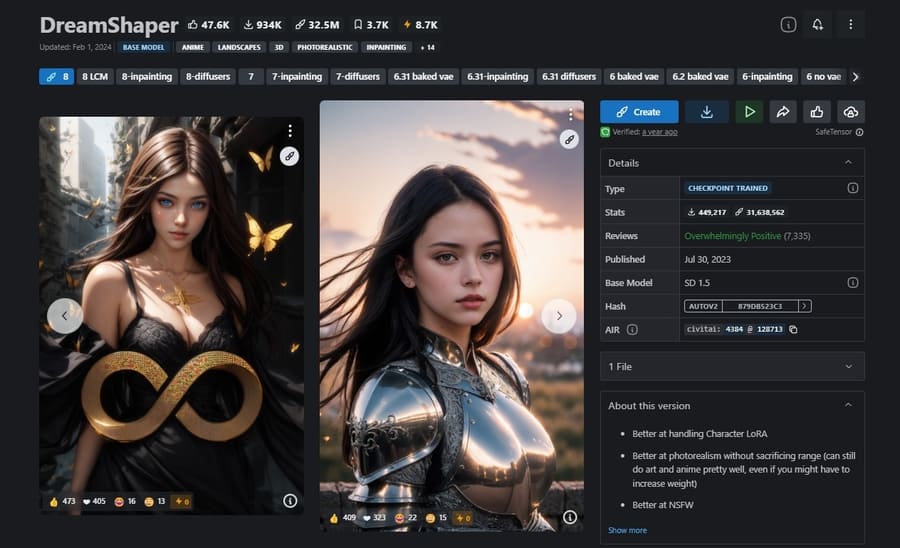The image size is (900, 548).
Task: Select the 8-diffusers version tab
Action: (208, 76)
